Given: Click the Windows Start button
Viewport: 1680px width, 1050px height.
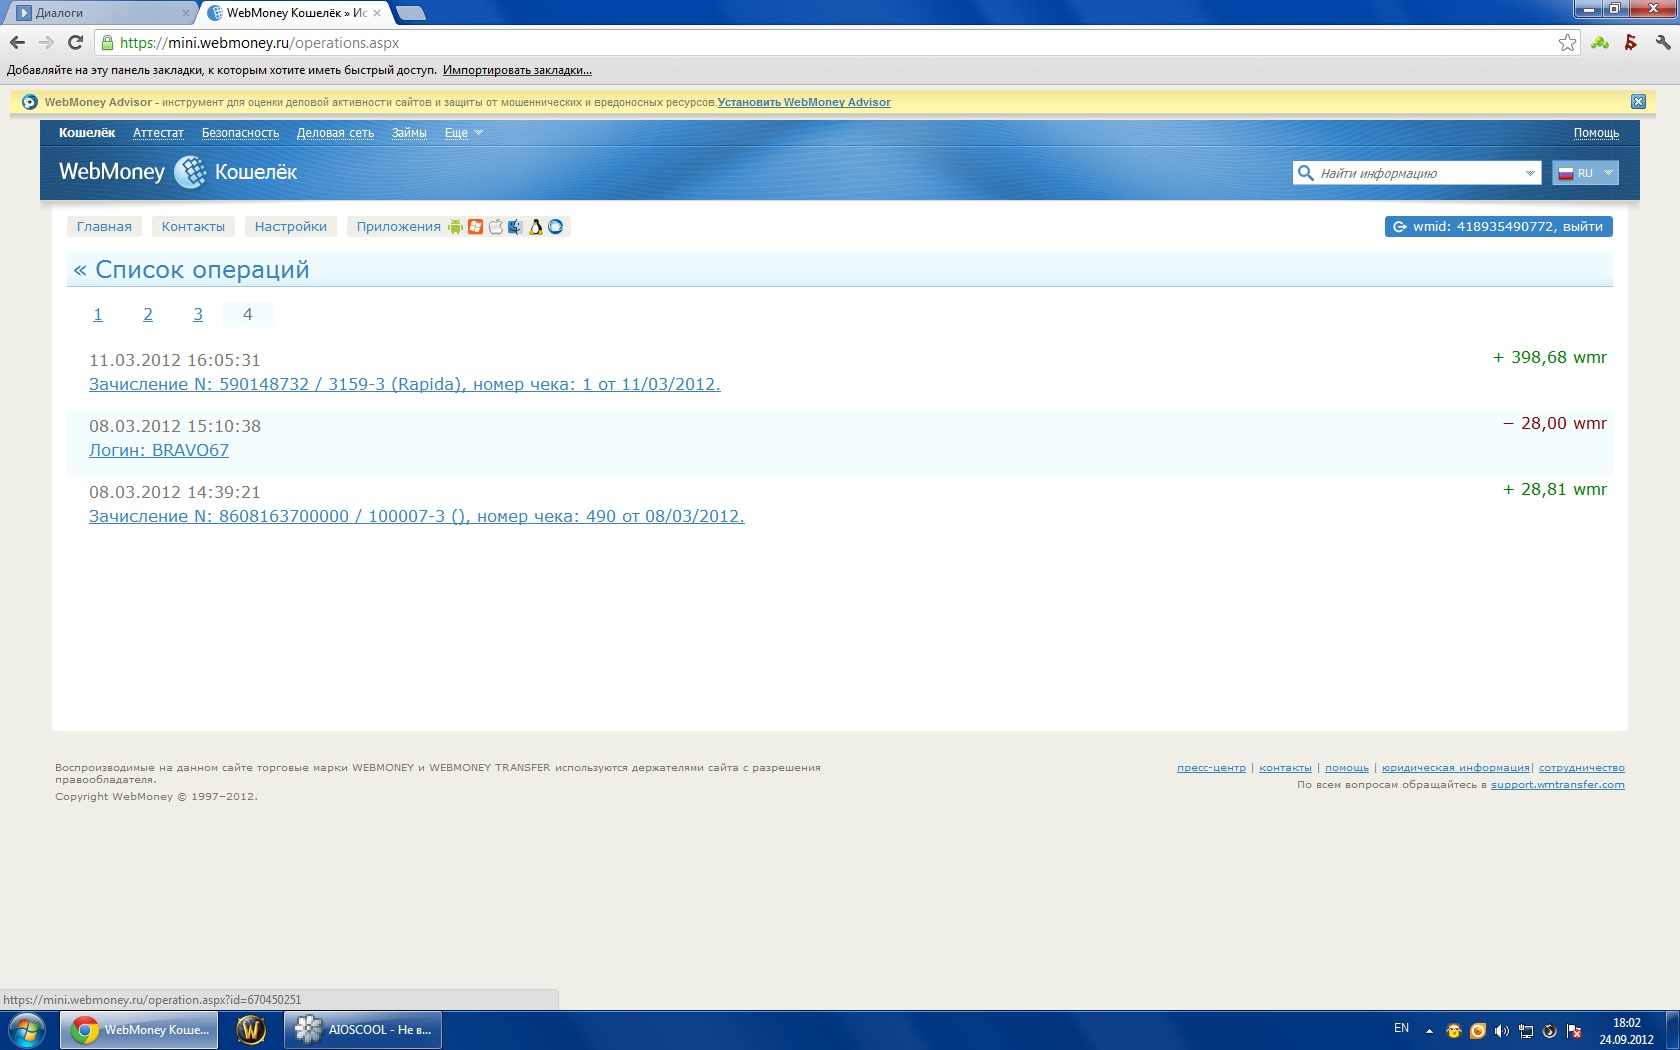Looking at the screenshot, I should [27, 1030].
